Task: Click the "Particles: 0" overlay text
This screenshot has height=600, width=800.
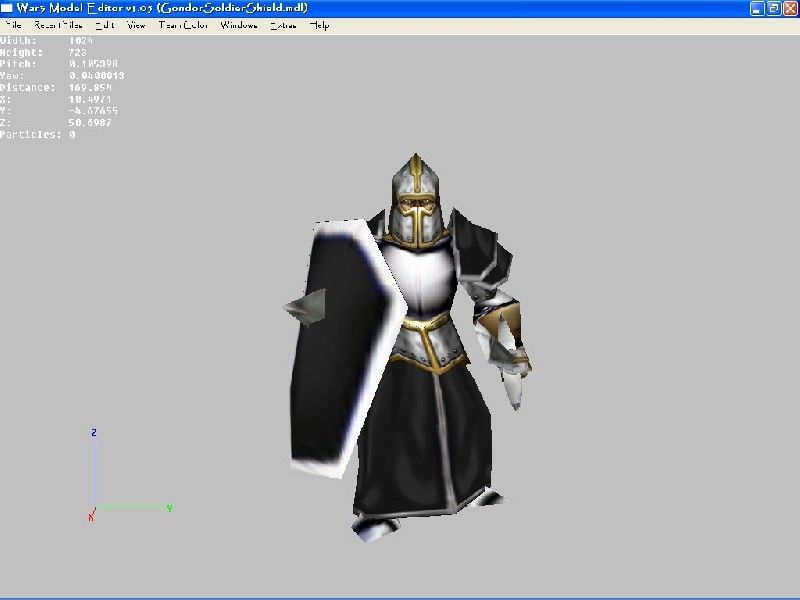Action: coord(38,134)
